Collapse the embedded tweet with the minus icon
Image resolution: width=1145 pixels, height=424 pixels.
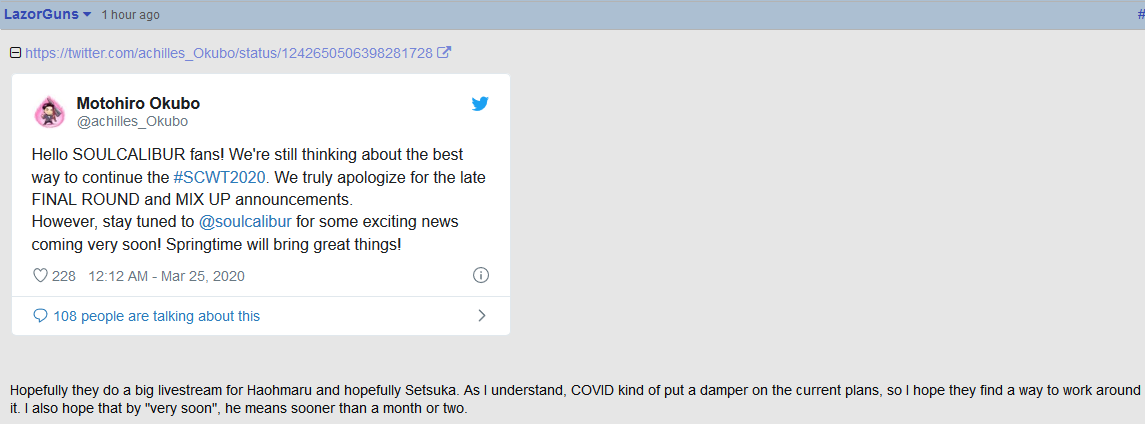point(15,53)
